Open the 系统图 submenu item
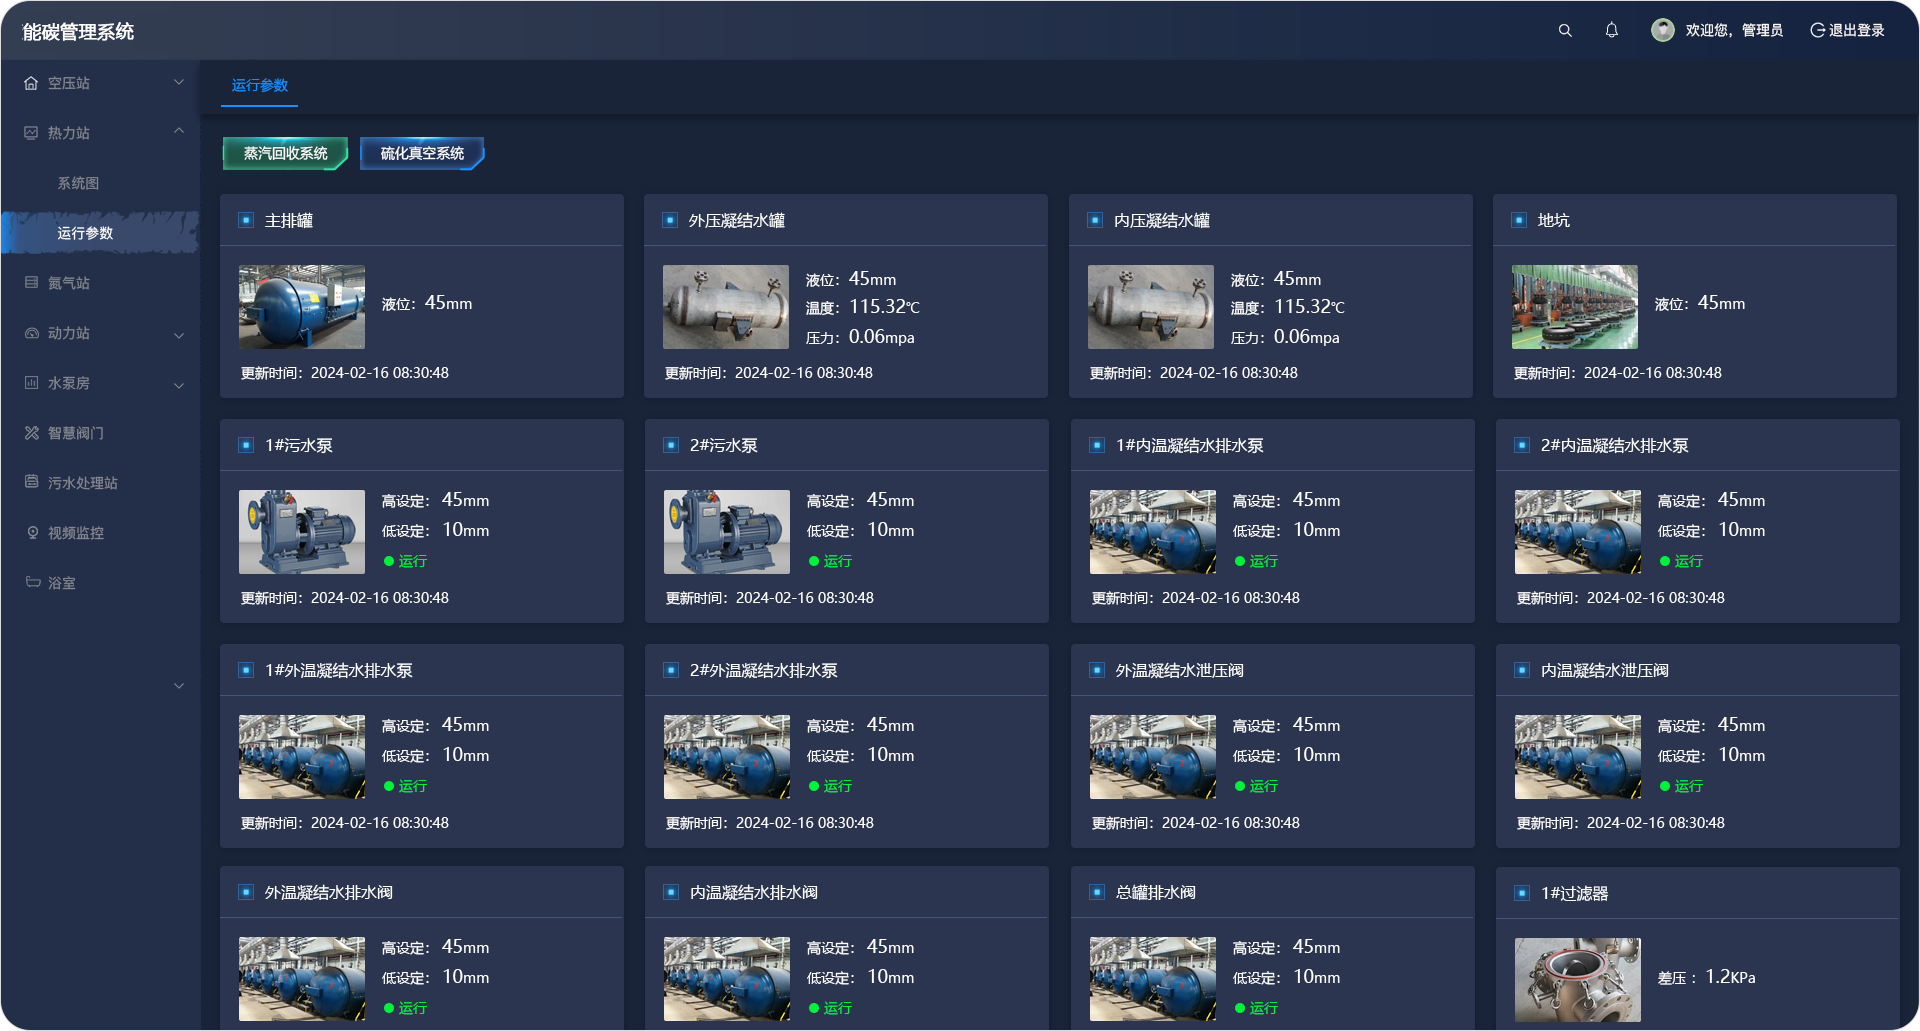Image resolution: width=1920 pixels, height=1031 pixels. coord(78,183)
